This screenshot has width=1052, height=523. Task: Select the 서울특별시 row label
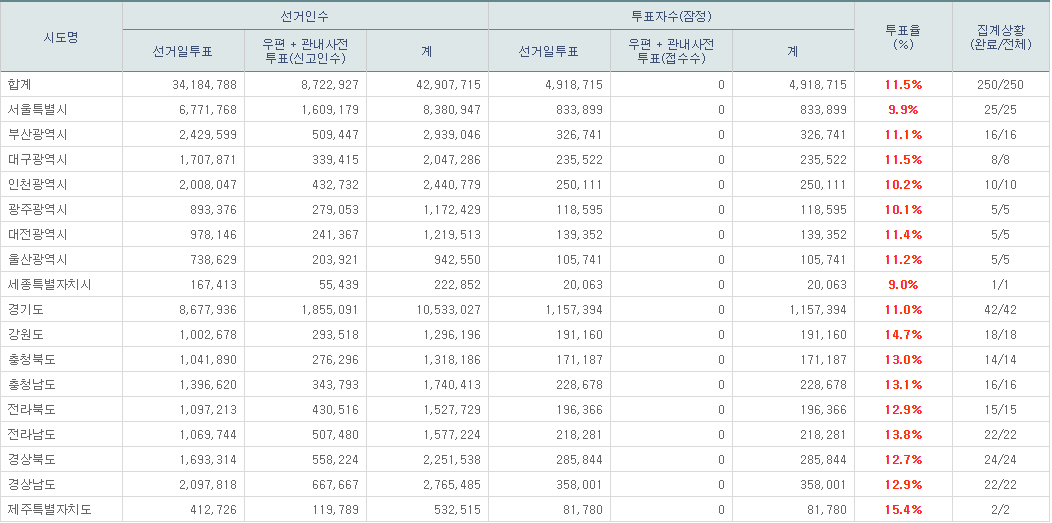pyautogui.click(x=37, y=110)
